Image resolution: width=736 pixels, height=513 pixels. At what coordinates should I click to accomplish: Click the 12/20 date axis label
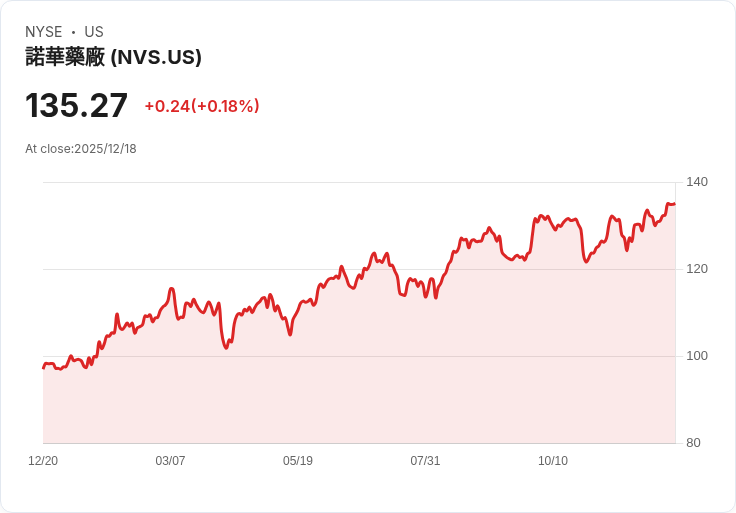(43, 461)
